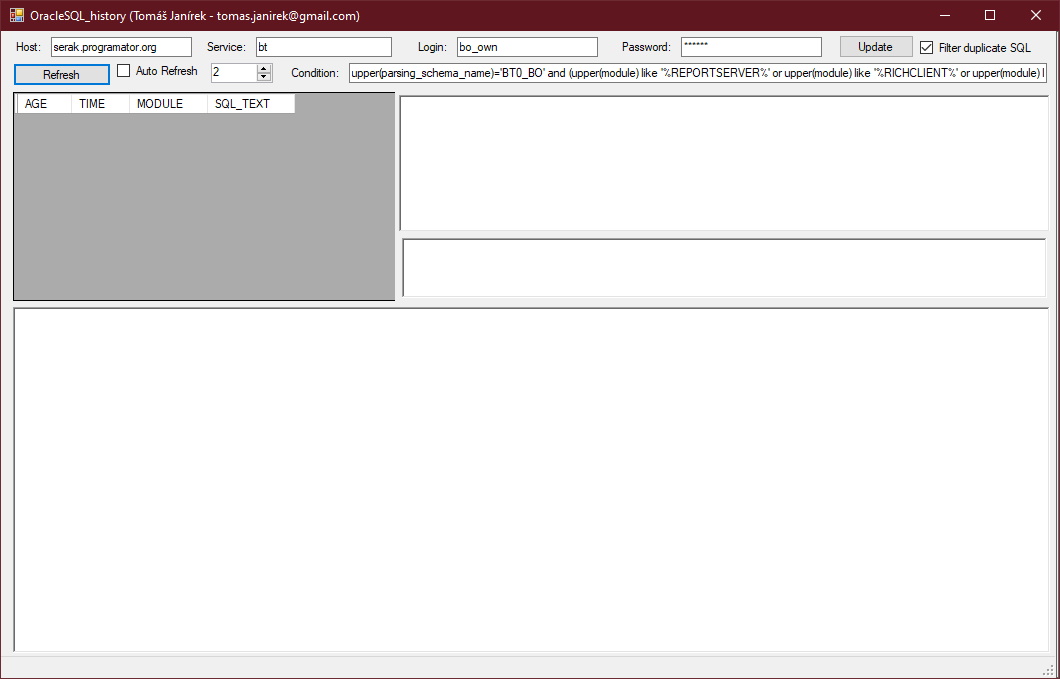The height and width of the screenshot is (679, 1060).
Task: Click the large bottom SQL text area
Action: [530, 480]
